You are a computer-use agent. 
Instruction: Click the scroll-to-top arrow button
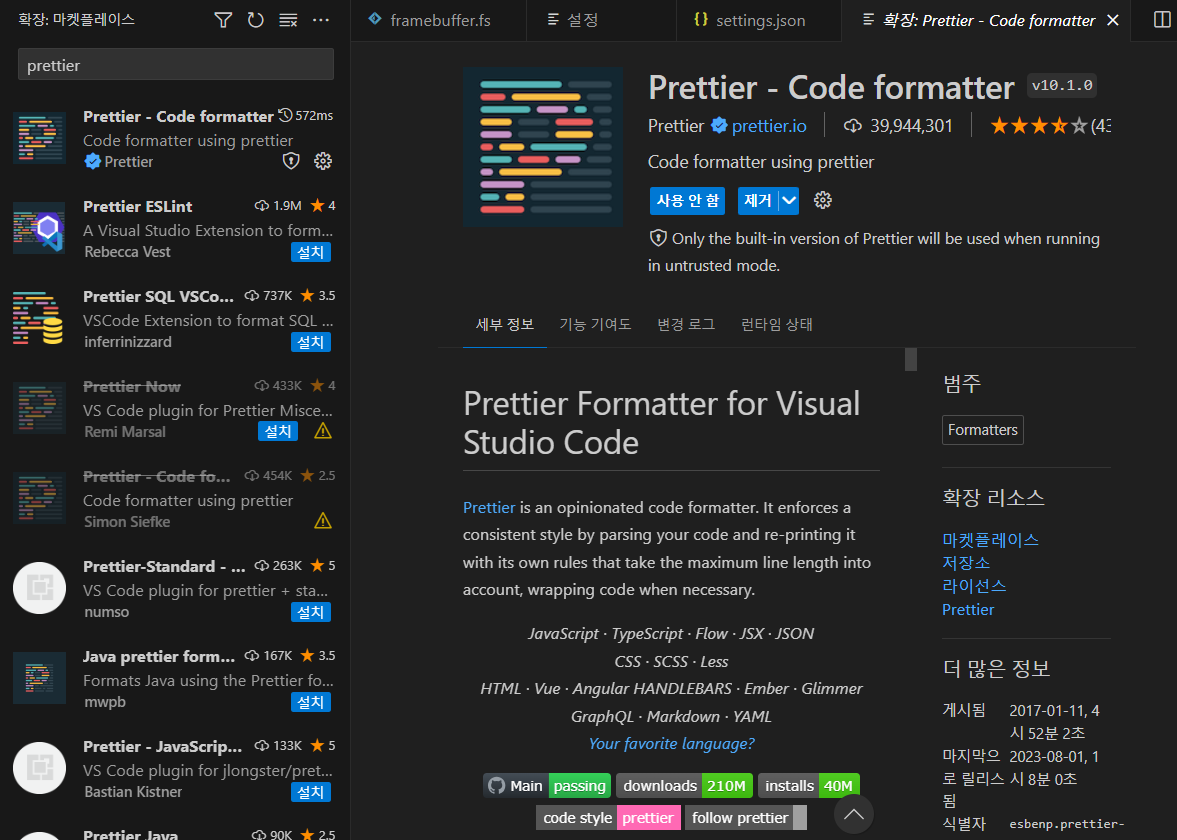tap(853, 814)
